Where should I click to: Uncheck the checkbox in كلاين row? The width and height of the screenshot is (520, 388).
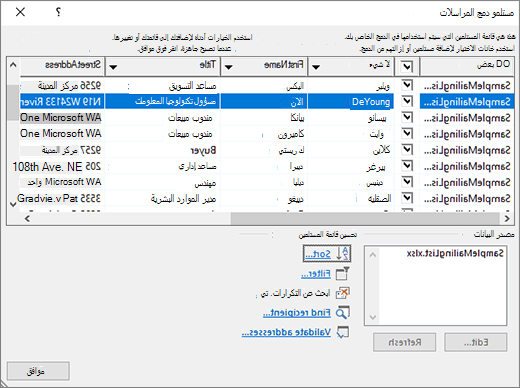point(407,149)
